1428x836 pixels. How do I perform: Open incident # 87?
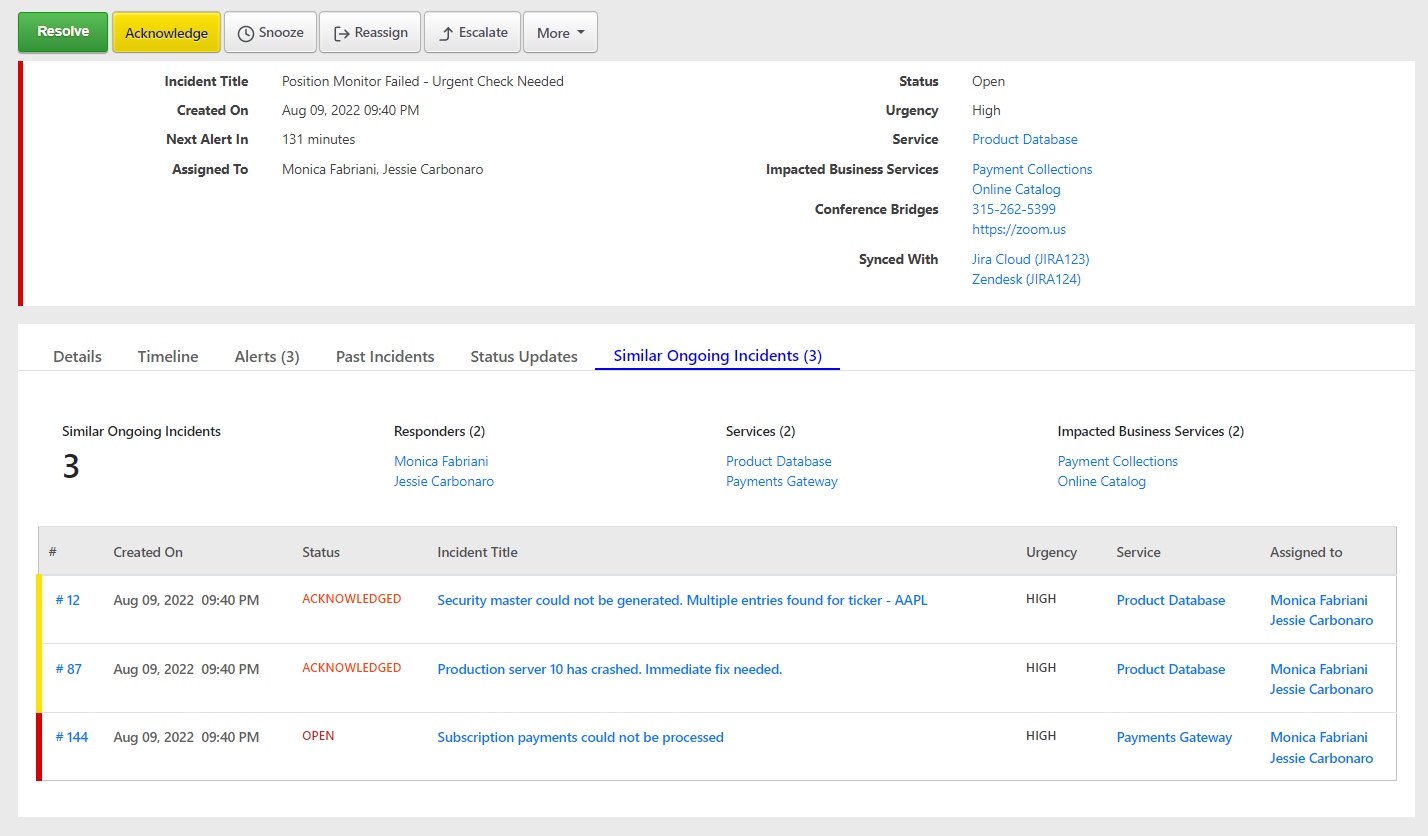click(x=69, y=669)
